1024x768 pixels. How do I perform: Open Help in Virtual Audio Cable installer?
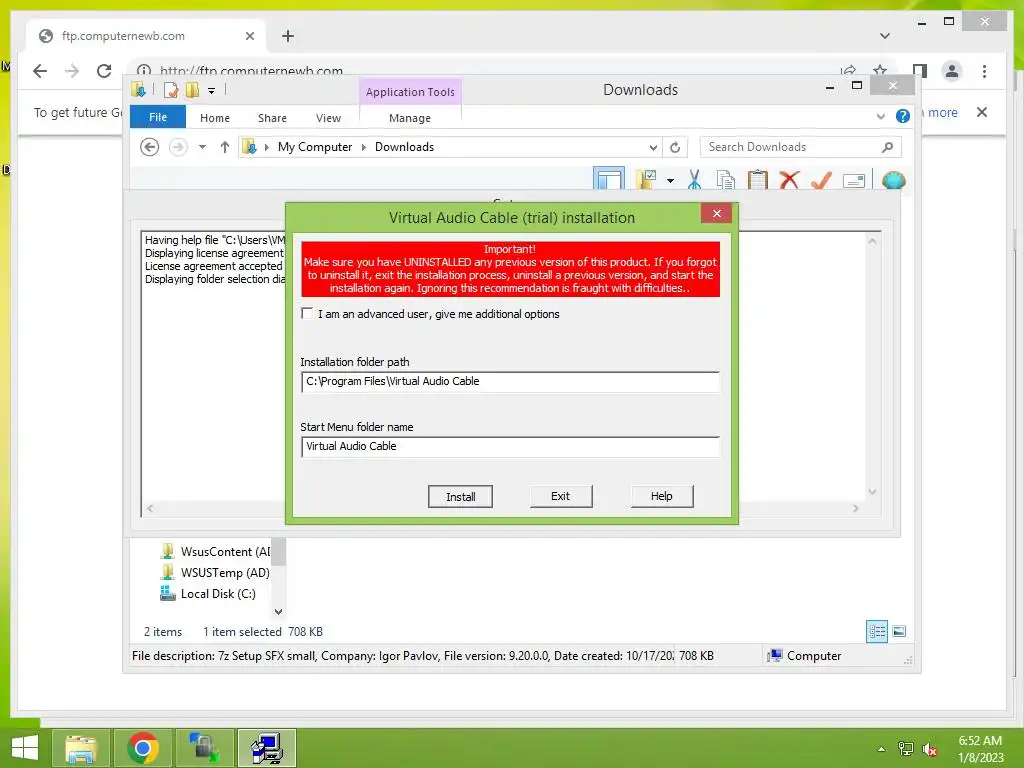[662, 496]
